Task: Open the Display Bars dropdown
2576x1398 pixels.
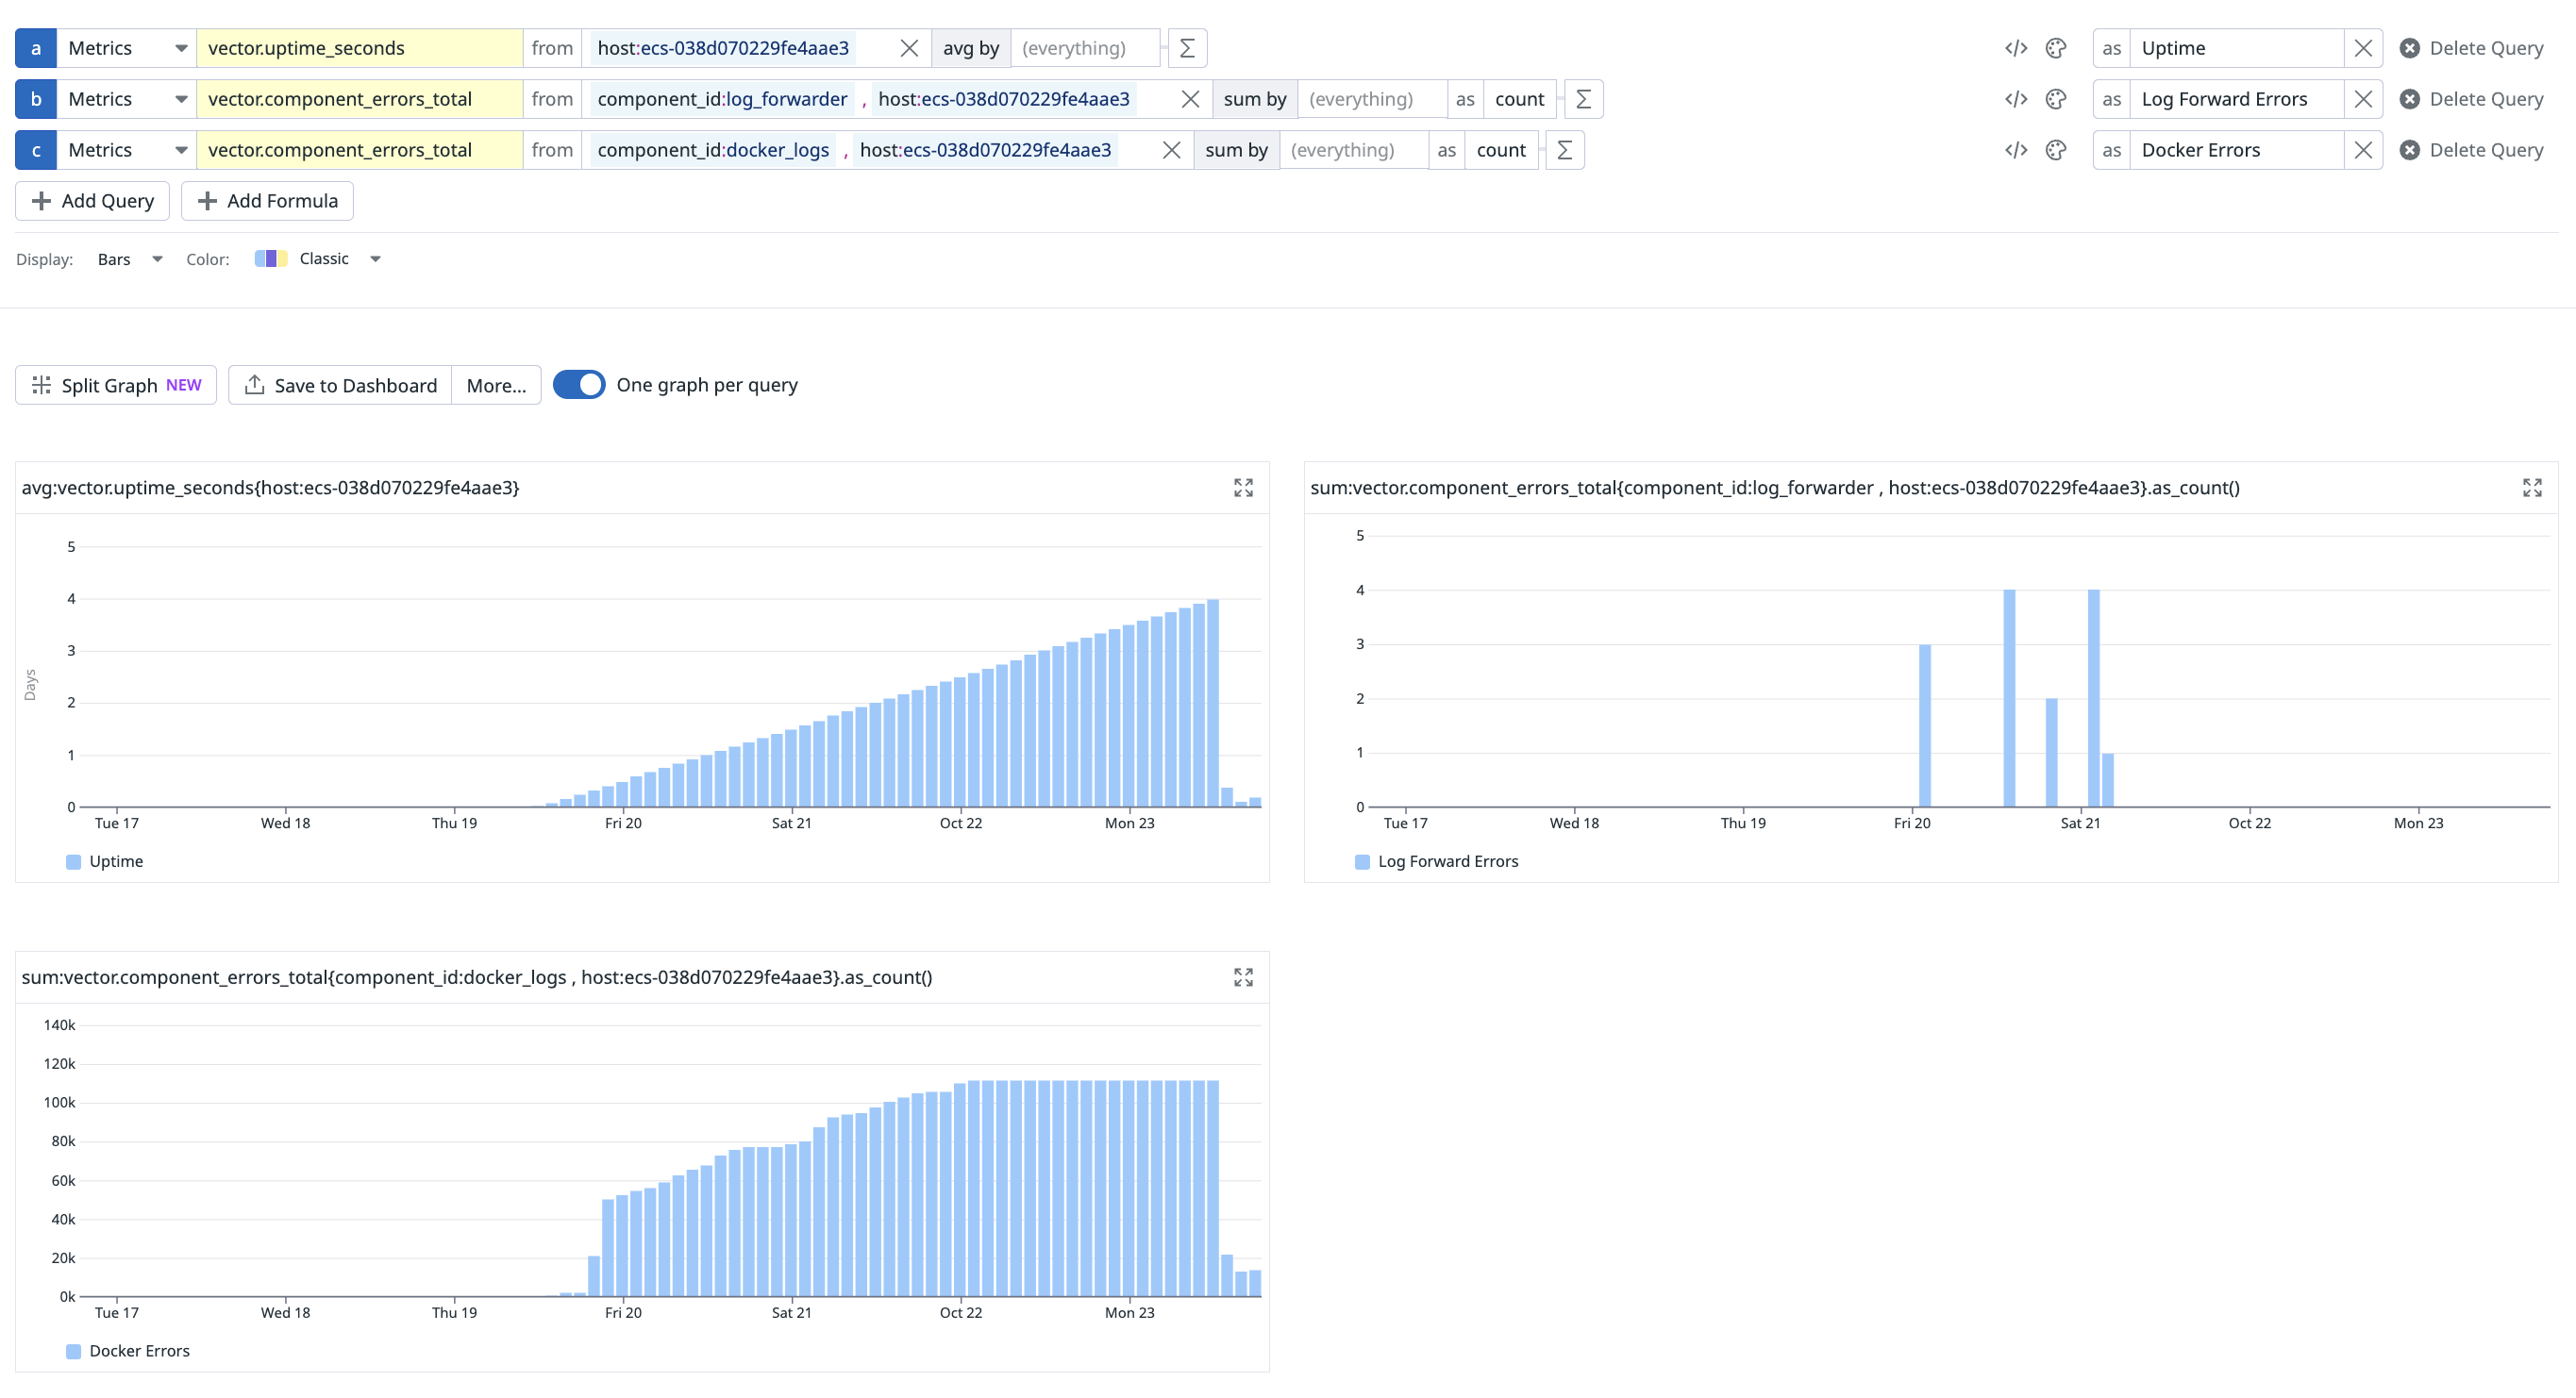Action: 128,258
